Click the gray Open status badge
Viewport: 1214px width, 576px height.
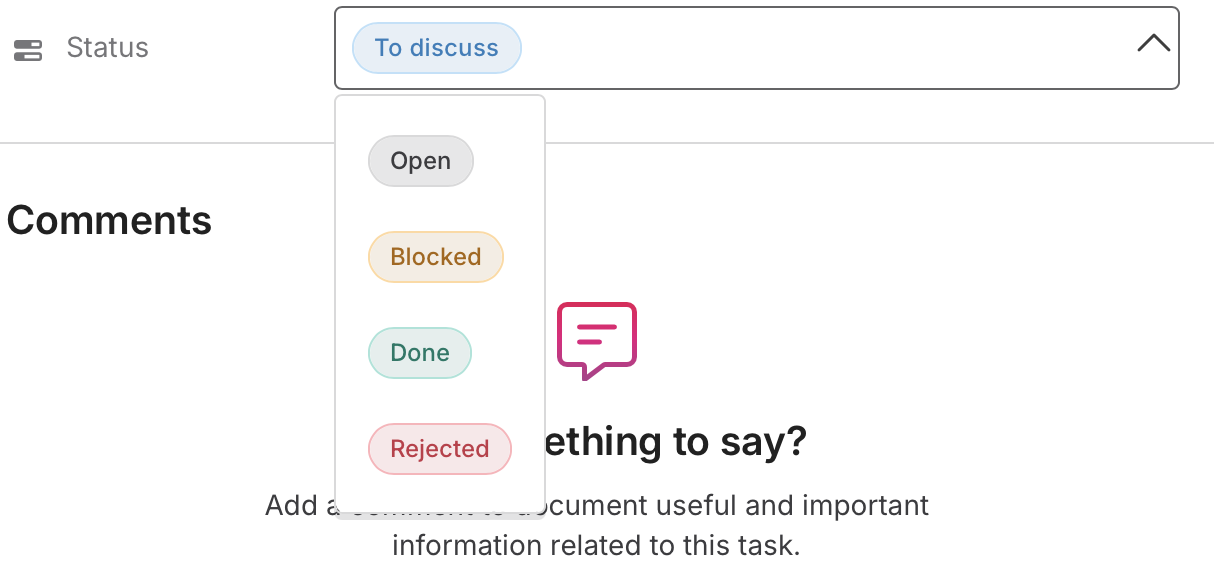[421, 161]
